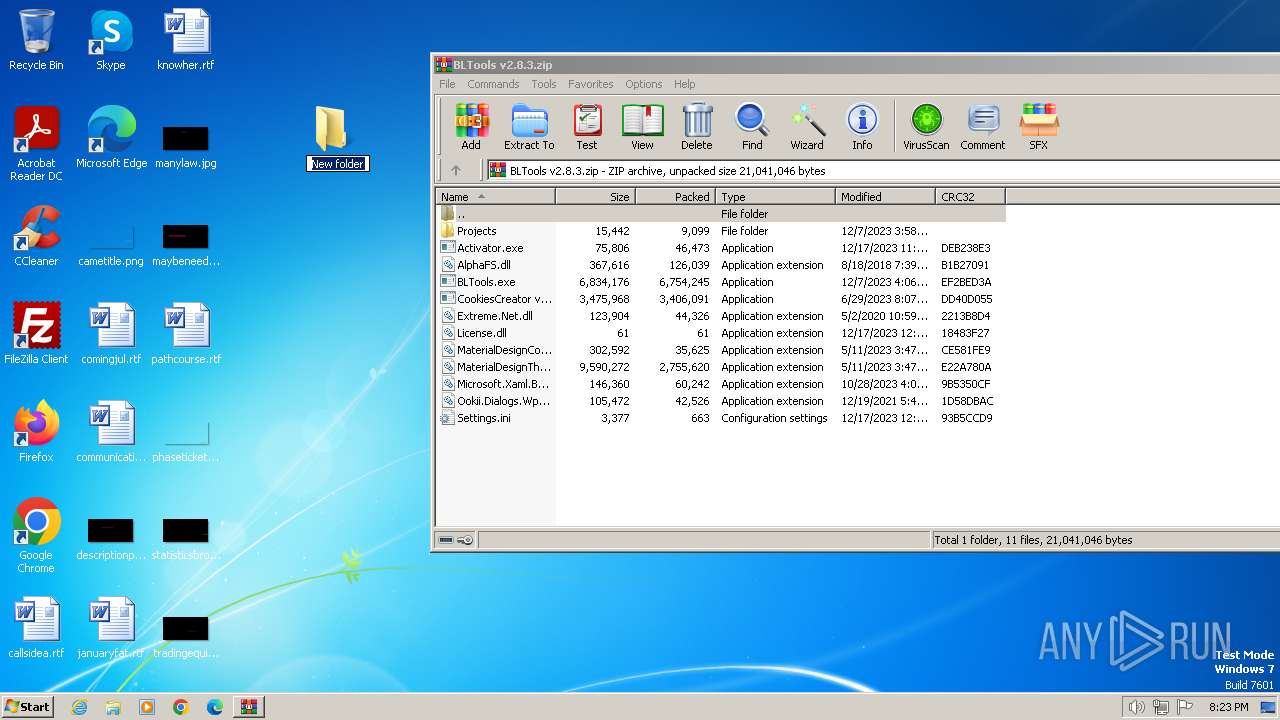Viewport: 1280px width, 720px height.
Task: Open the Options menu
Action: (644, 84)
